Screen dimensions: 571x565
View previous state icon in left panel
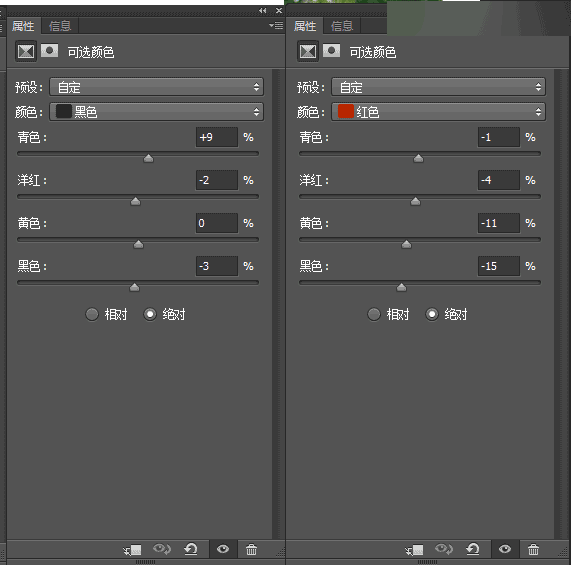162,549
